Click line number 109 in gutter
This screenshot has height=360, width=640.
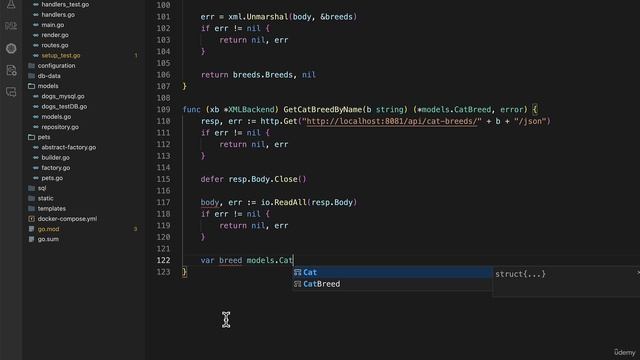pyautogui.click(x=163, y=109)
